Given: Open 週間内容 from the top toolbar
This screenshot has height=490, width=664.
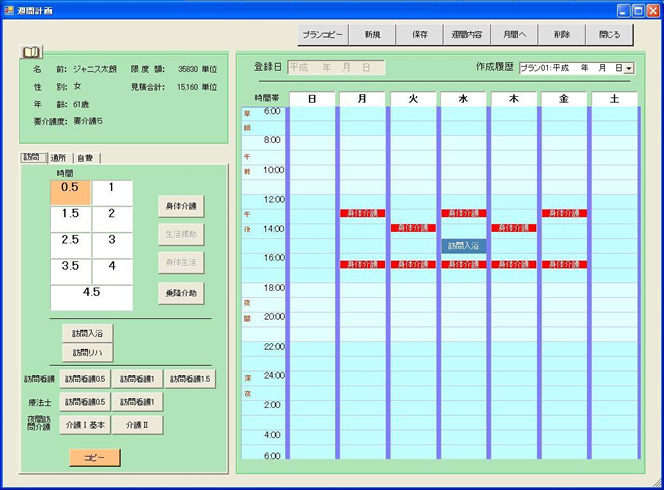Looking at the screenshot, I should [x=466, y=34].
